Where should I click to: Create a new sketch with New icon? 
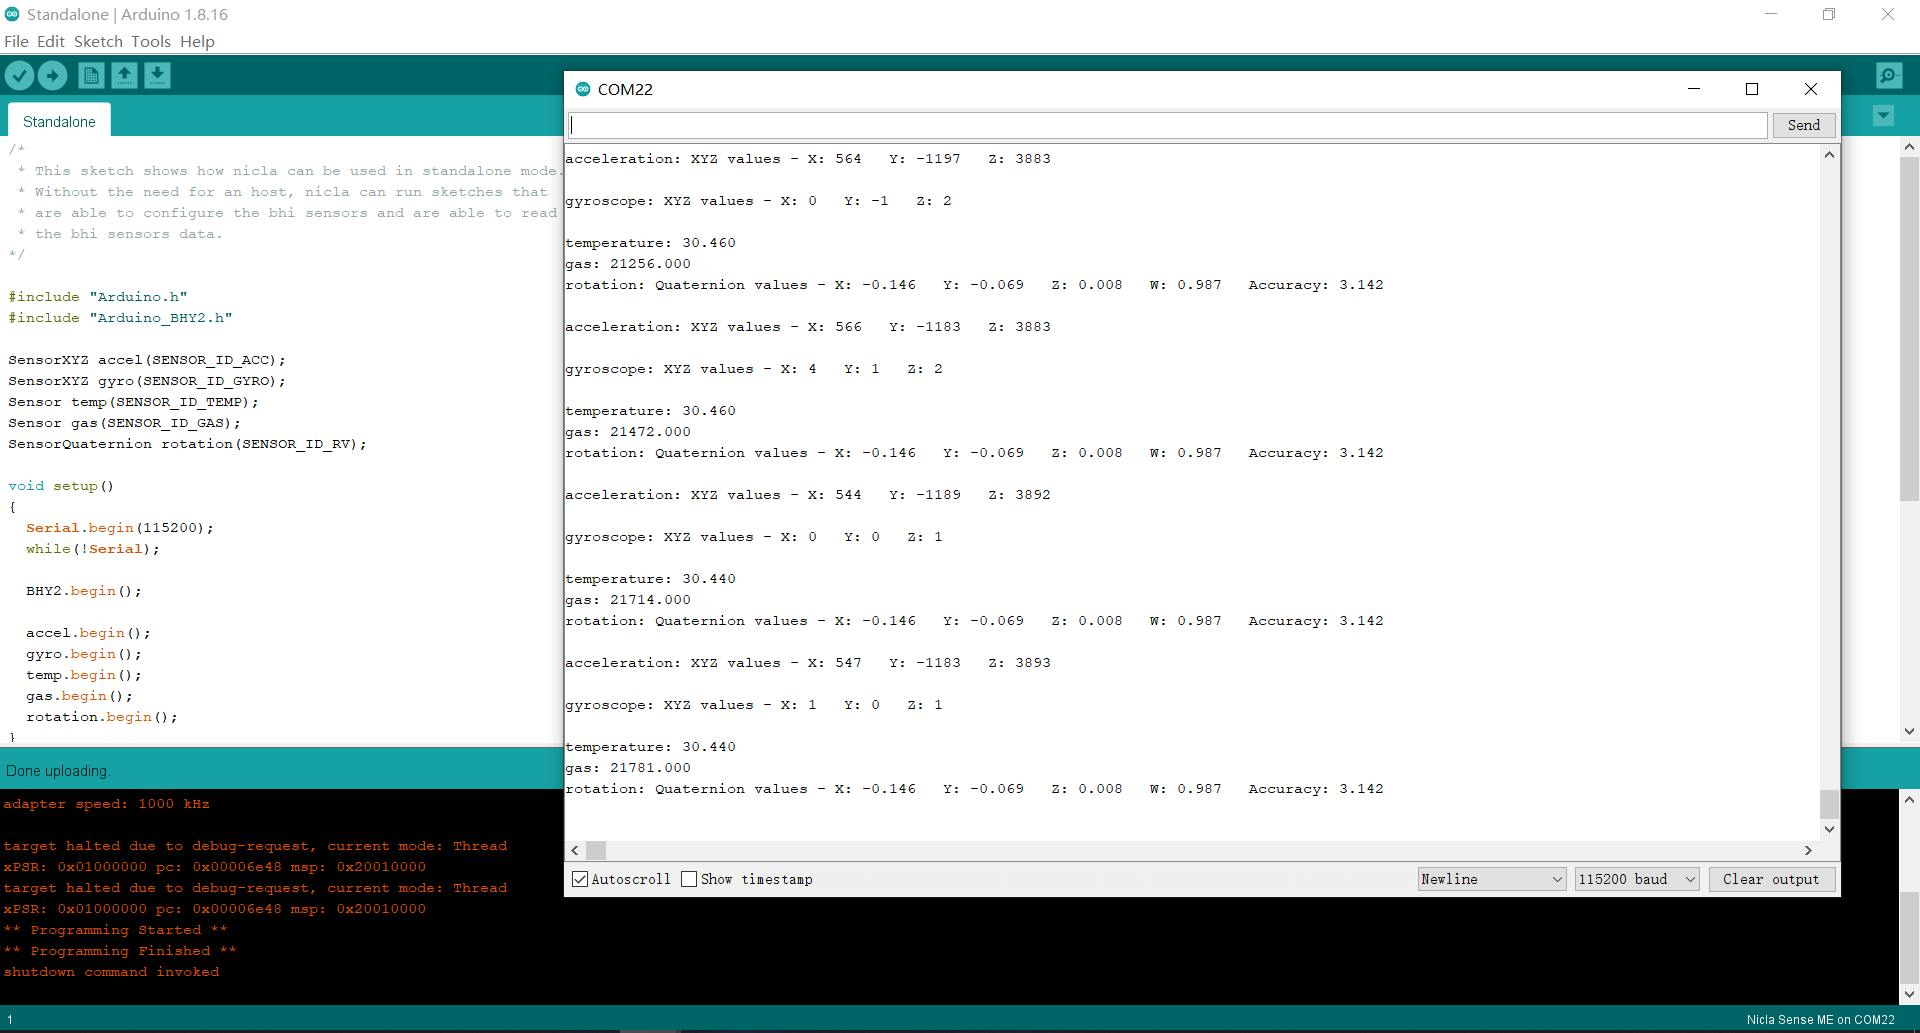[x=91, y=76]
